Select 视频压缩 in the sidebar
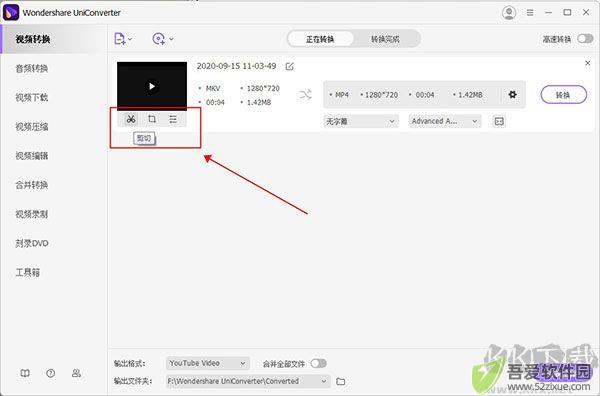Image resolution: width=600 pixels, height=396 pixels. [32, 127]
